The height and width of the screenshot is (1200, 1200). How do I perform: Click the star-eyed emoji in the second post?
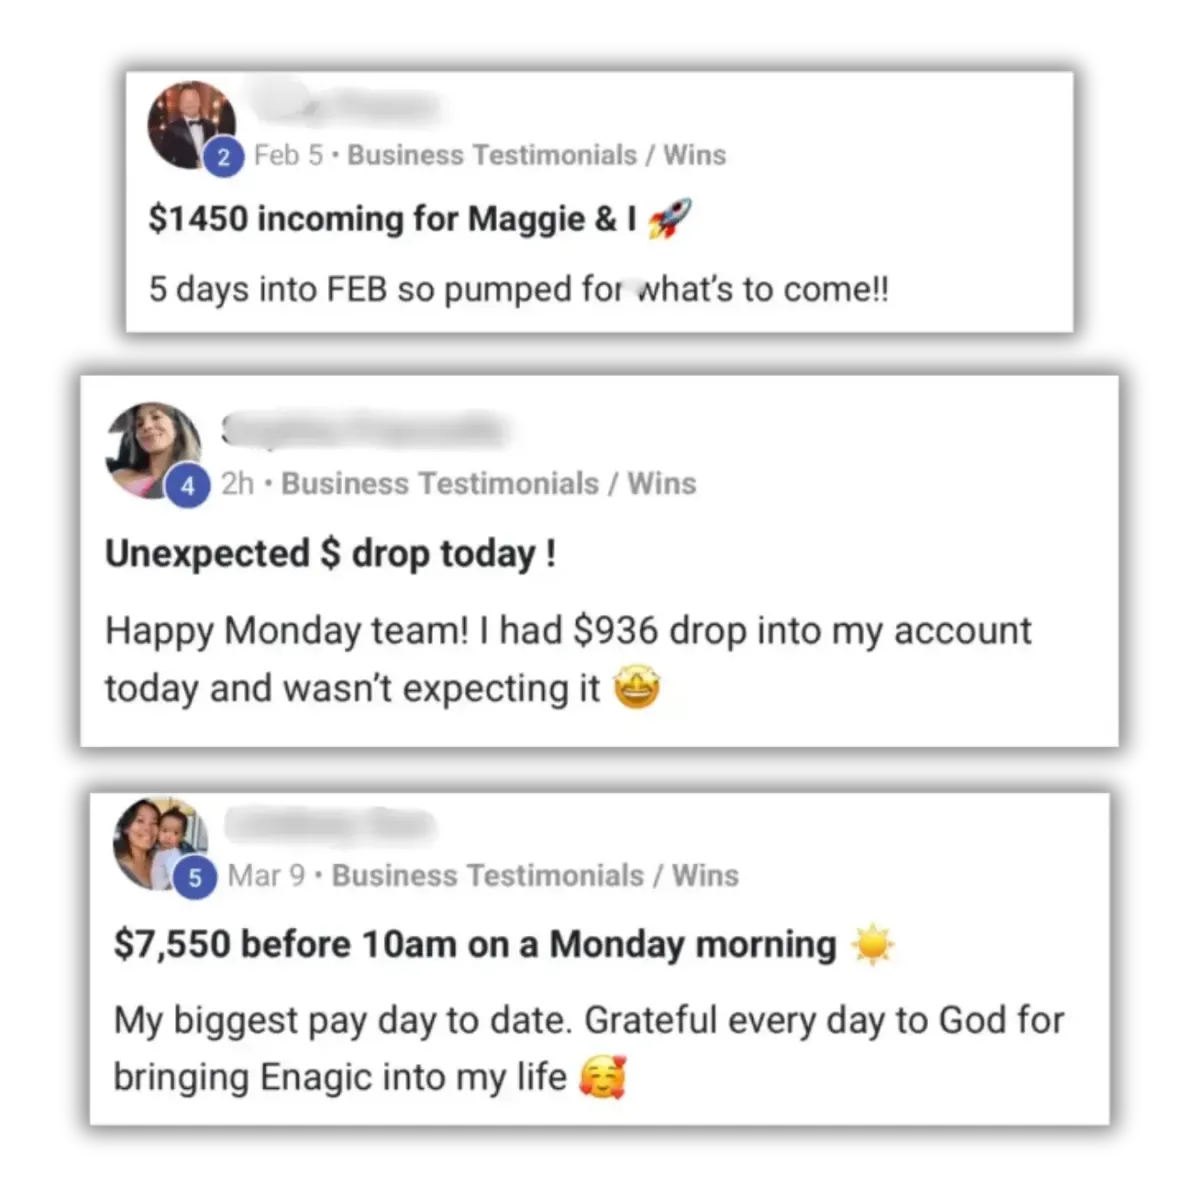pyautogui.click(x=637, y=688)
